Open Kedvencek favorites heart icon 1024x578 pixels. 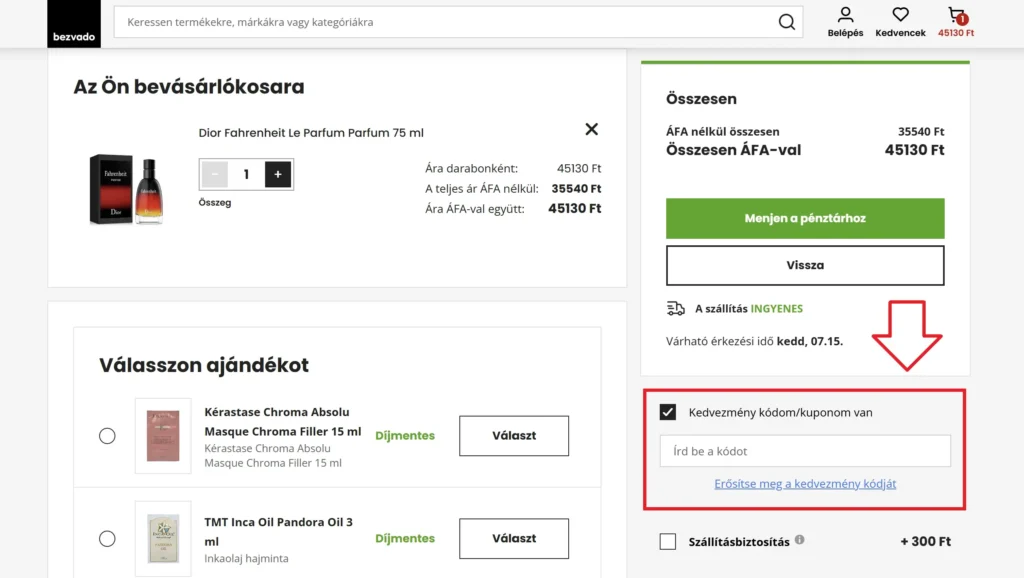click(900, 22)
